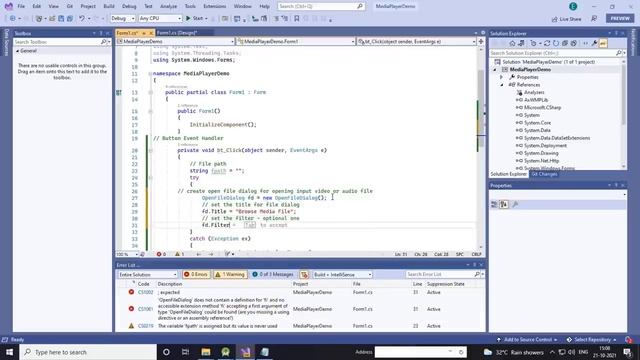This screenshot has height=360, width=640.
Task: Click Select Repository in status bar
Action: [591, 340]
